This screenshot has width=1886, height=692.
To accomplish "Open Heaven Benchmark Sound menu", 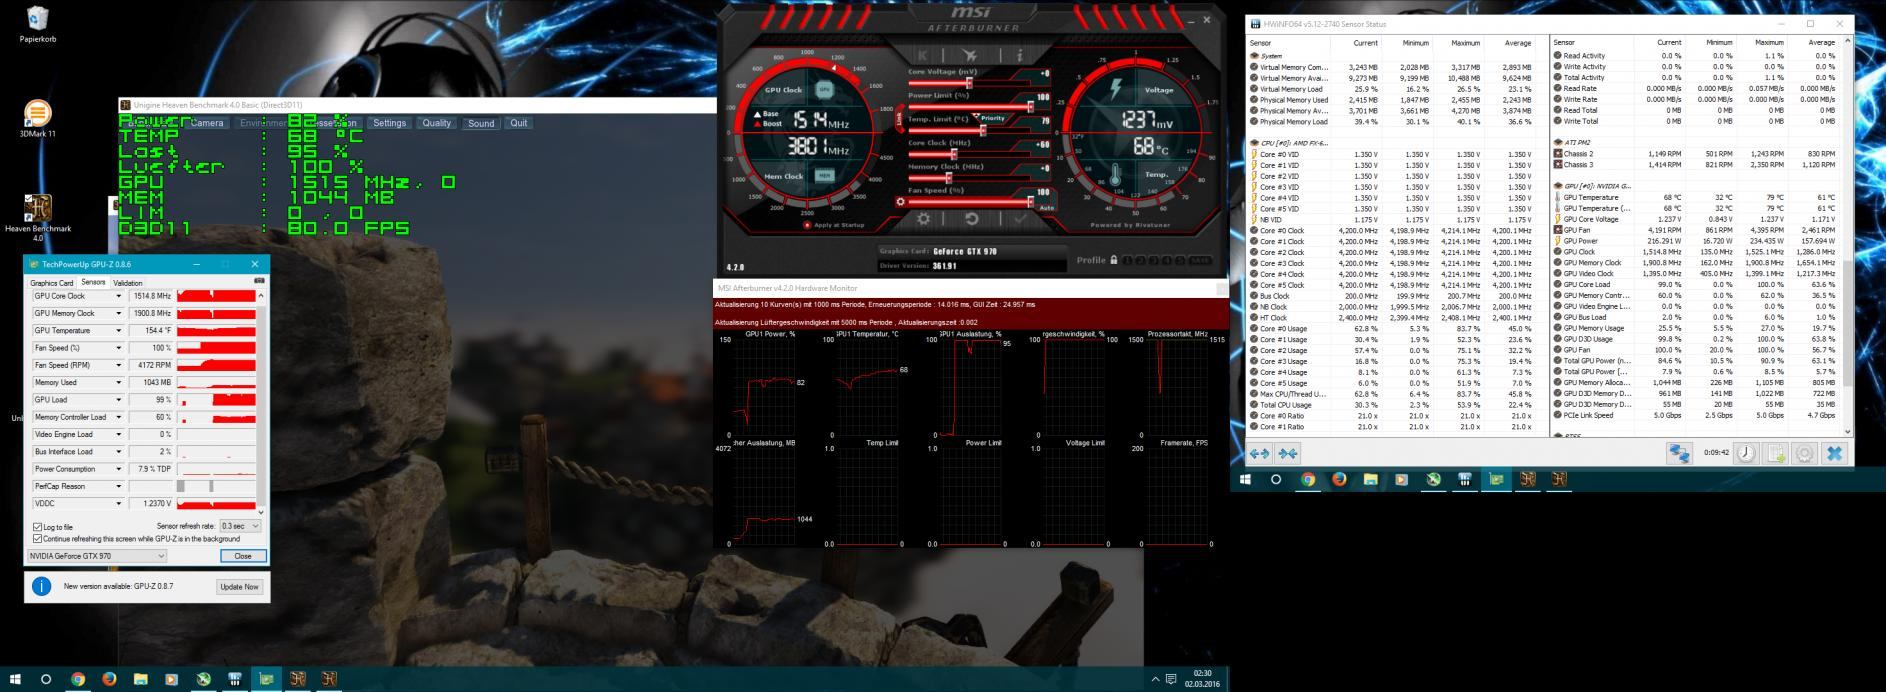I will click(481, 123).
